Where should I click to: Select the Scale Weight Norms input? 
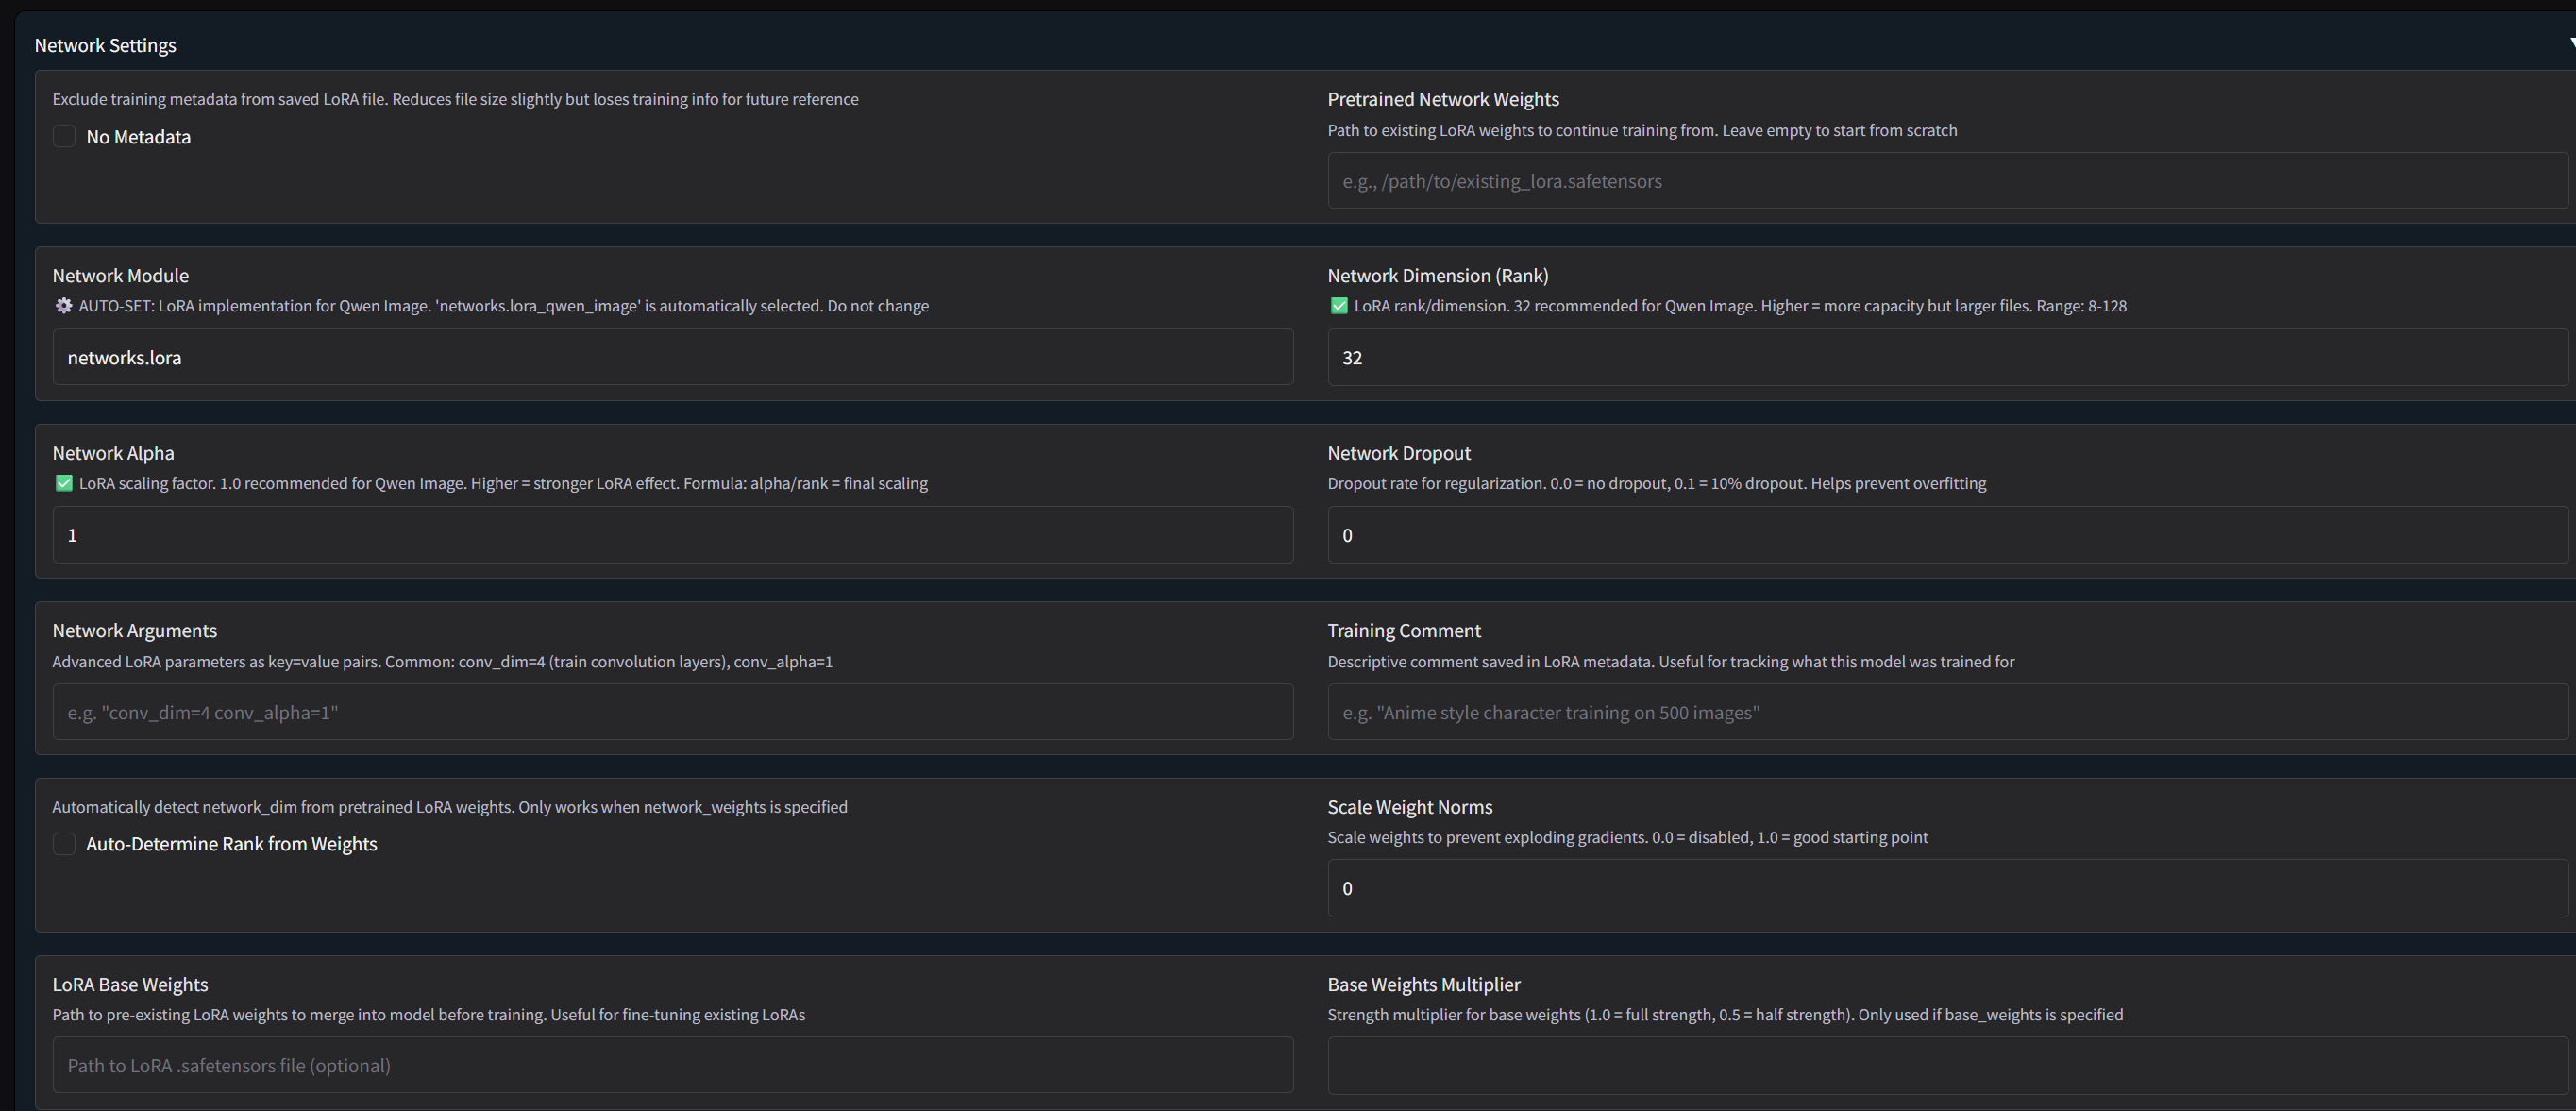[x=1946, y=888]
